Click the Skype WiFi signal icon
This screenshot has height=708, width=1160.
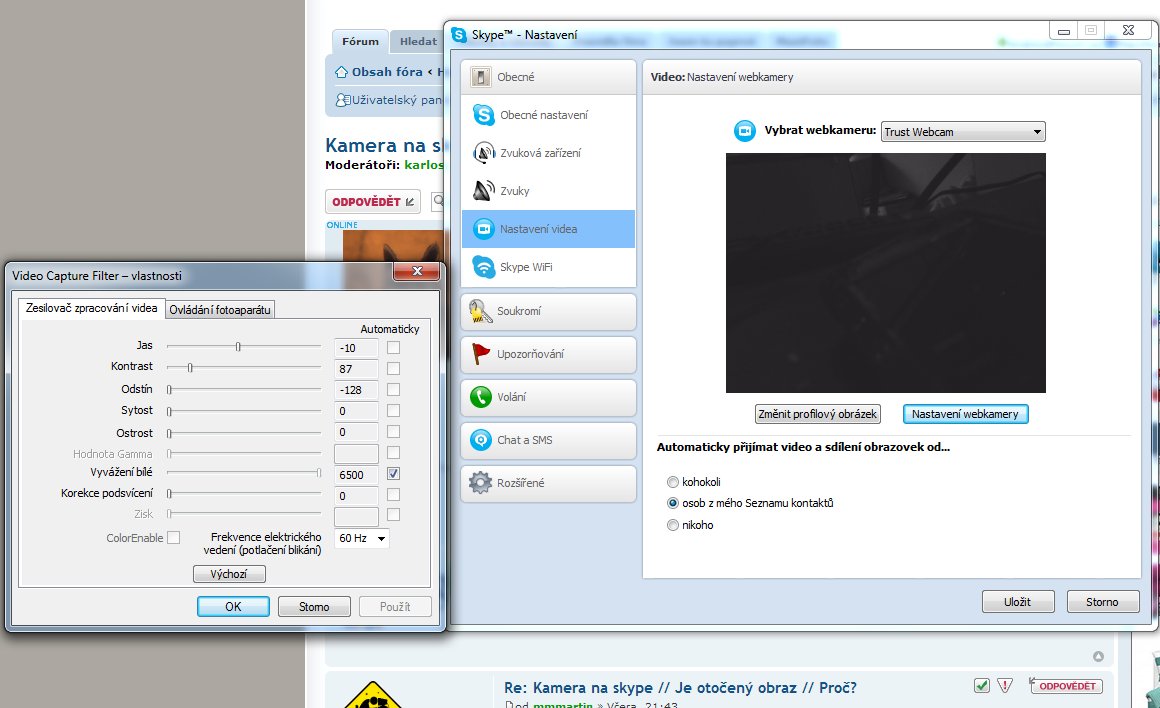[483, 267]
